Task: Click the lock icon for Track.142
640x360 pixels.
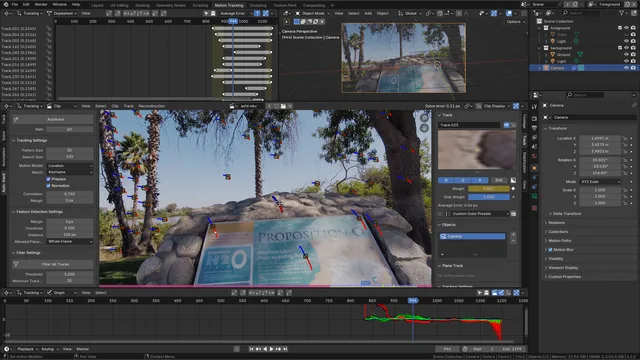Action: [x=49, y=47]
